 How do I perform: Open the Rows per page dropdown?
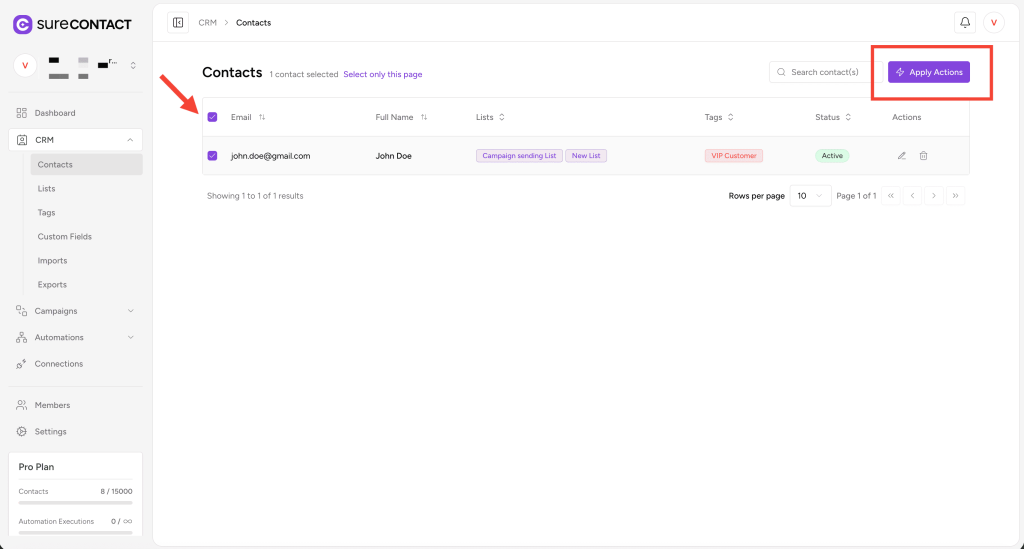coord(810,196)
